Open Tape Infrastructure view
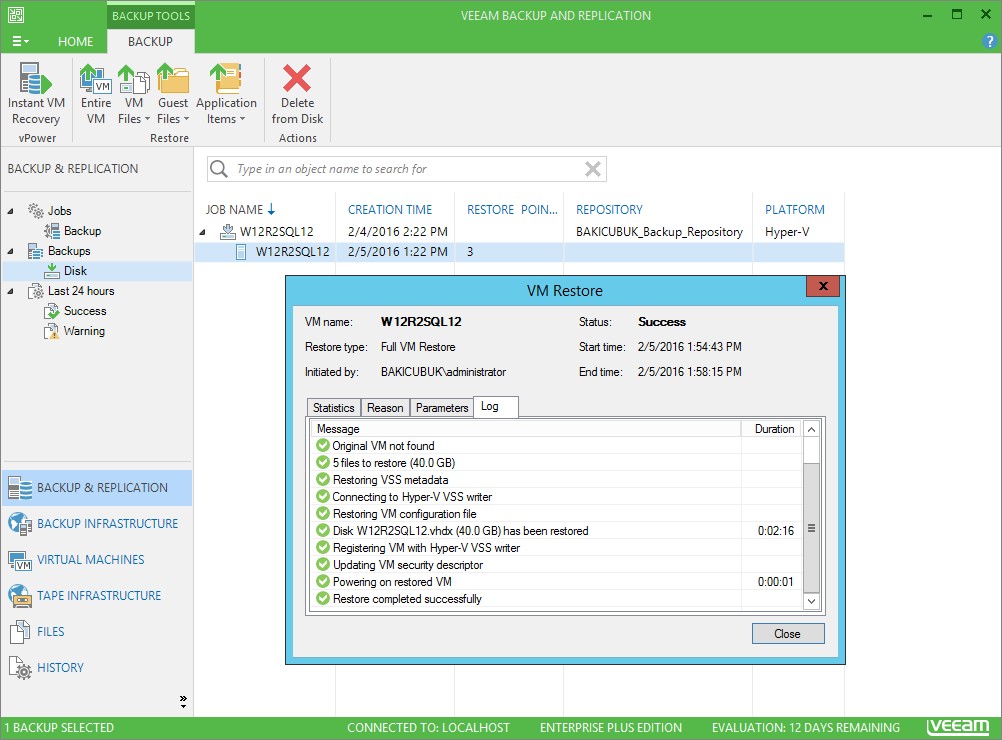The image size is (1002, 740). coord(96,596)
